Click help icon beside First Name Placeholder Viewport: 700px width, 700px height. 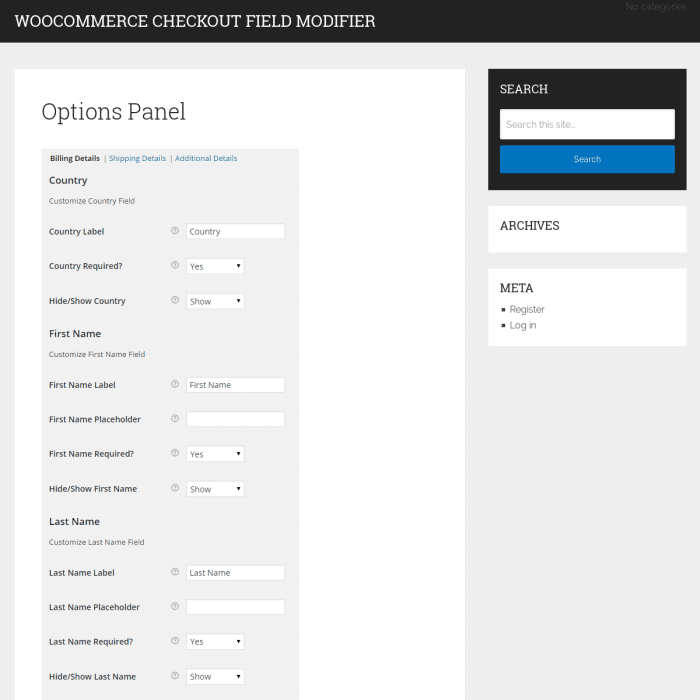pyautogui.click(x=175, y=419)
